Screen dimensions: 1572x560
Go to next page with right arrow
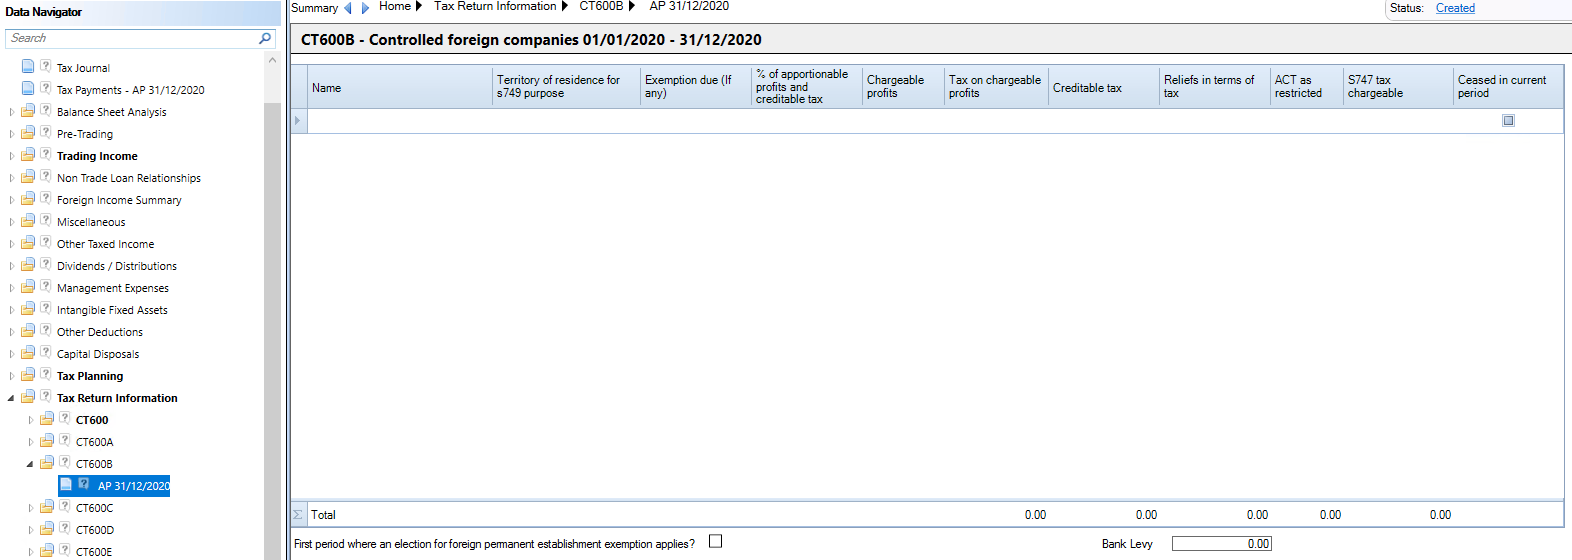pyautogui.click(x=365, y=8)
